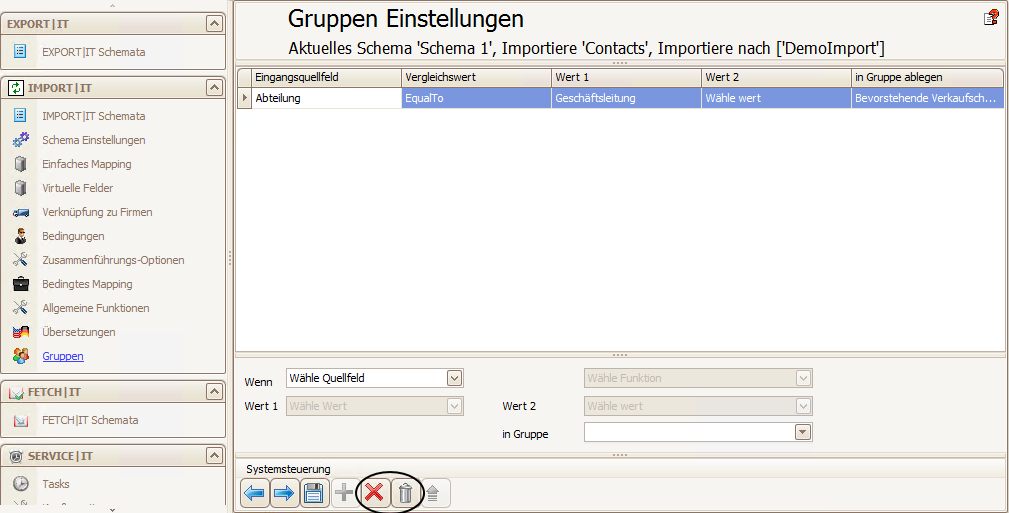Screen dimensions: 1009x513
Task: Open Schema Einstellungen
Action: pos(93,140)
